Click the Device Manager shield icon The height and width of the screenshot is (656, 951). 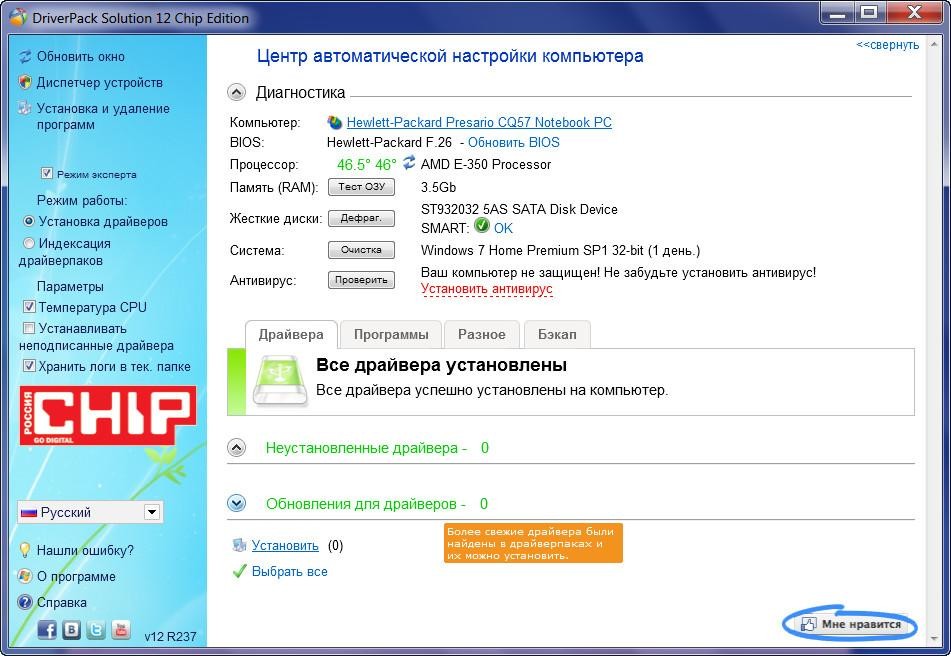coord(25,82)
